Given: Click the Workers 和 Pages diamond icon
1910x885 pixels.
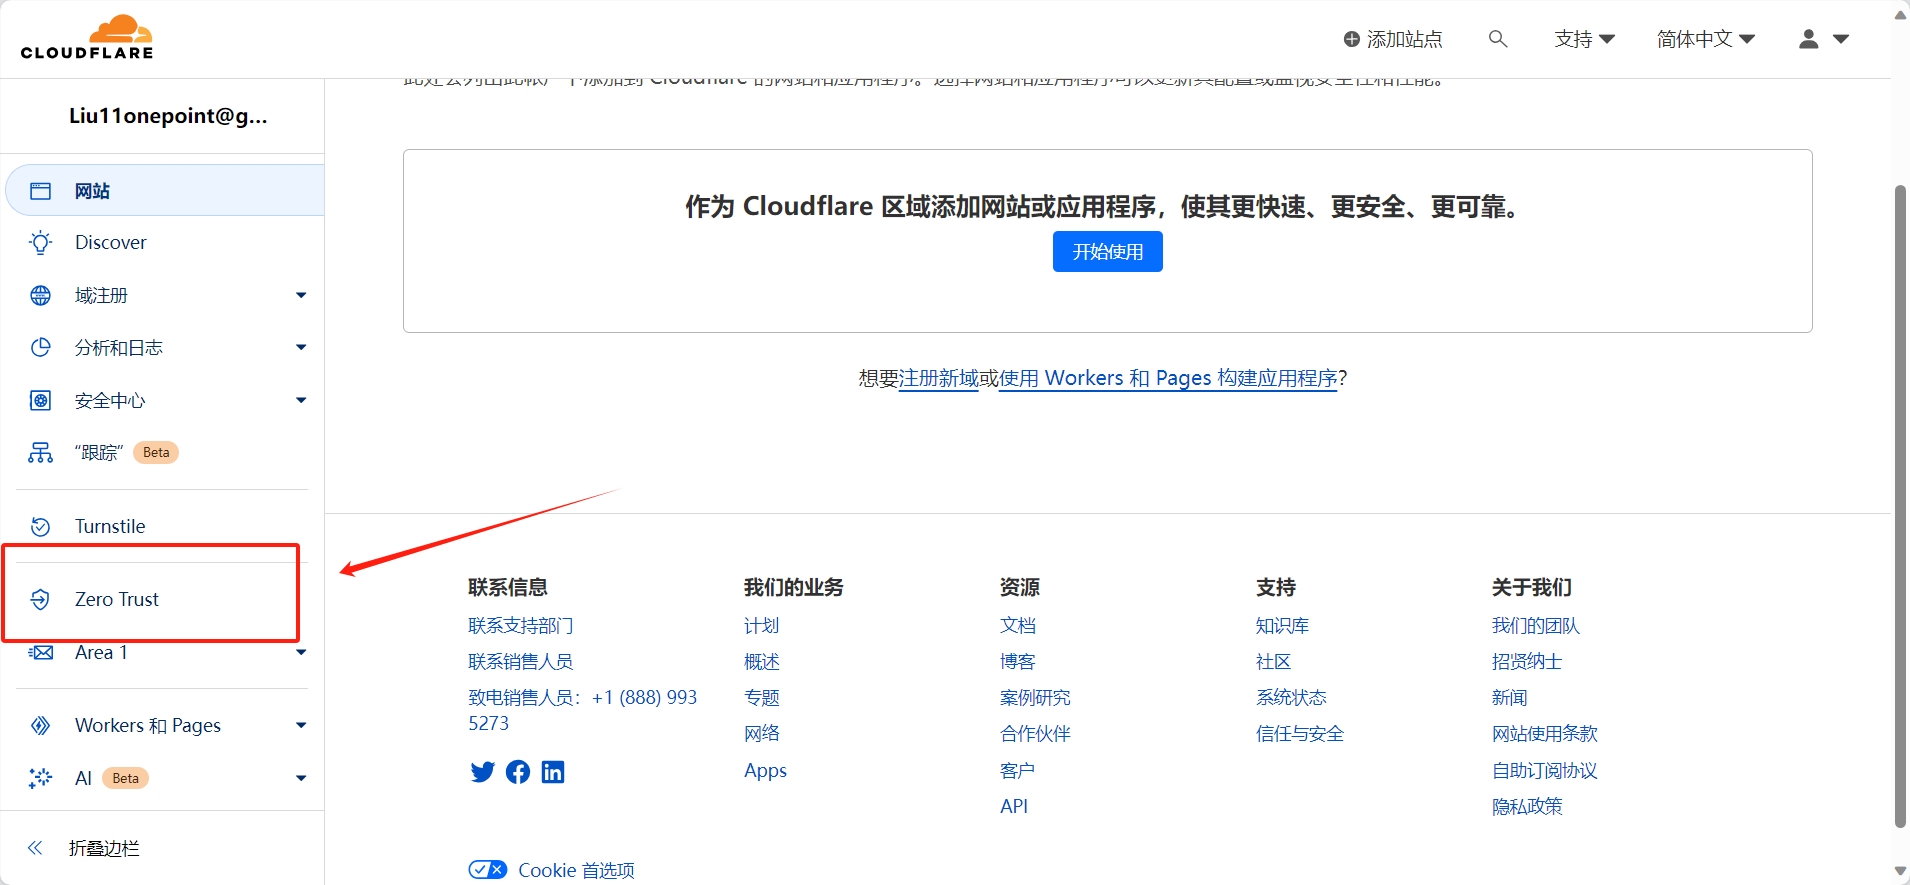Looking at the screenshot, I should [x=40, y=725].
